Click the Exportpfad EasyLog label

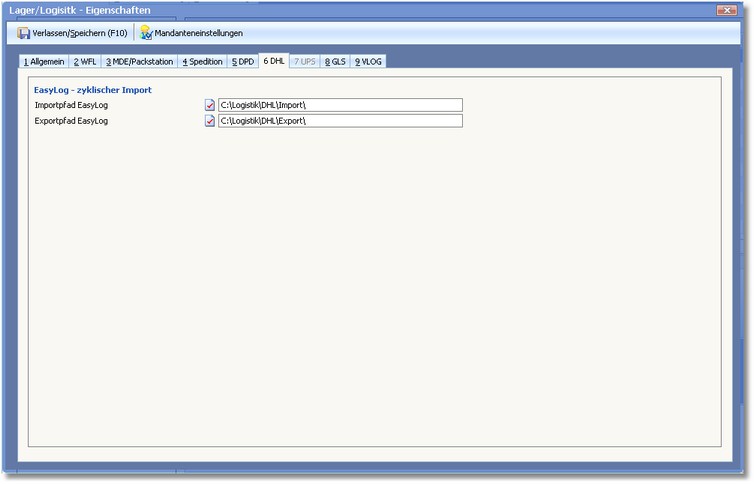pyautogui.click(x=70, y=121)
